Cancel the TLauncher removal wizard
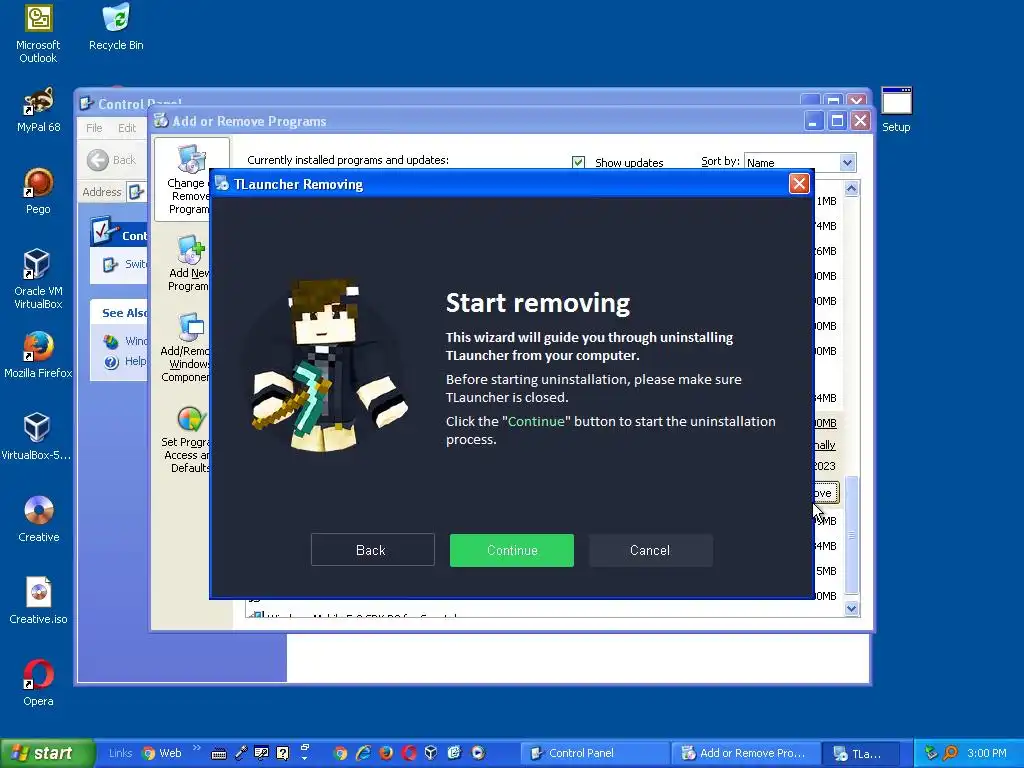This screenshot has height=768, width=1024. coord(650,550)
